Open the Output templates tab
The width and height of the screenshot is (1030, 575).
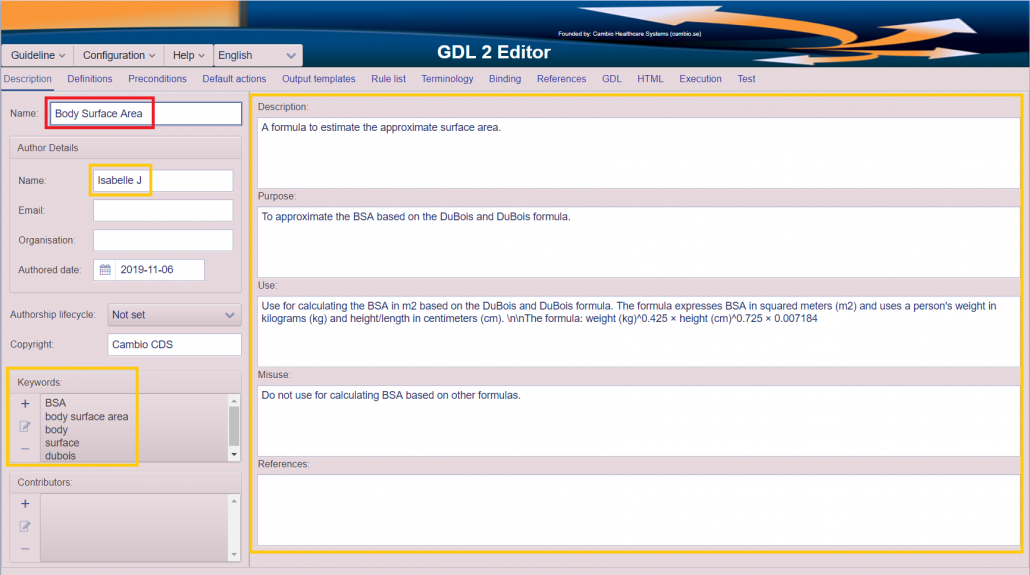(319, 79)
